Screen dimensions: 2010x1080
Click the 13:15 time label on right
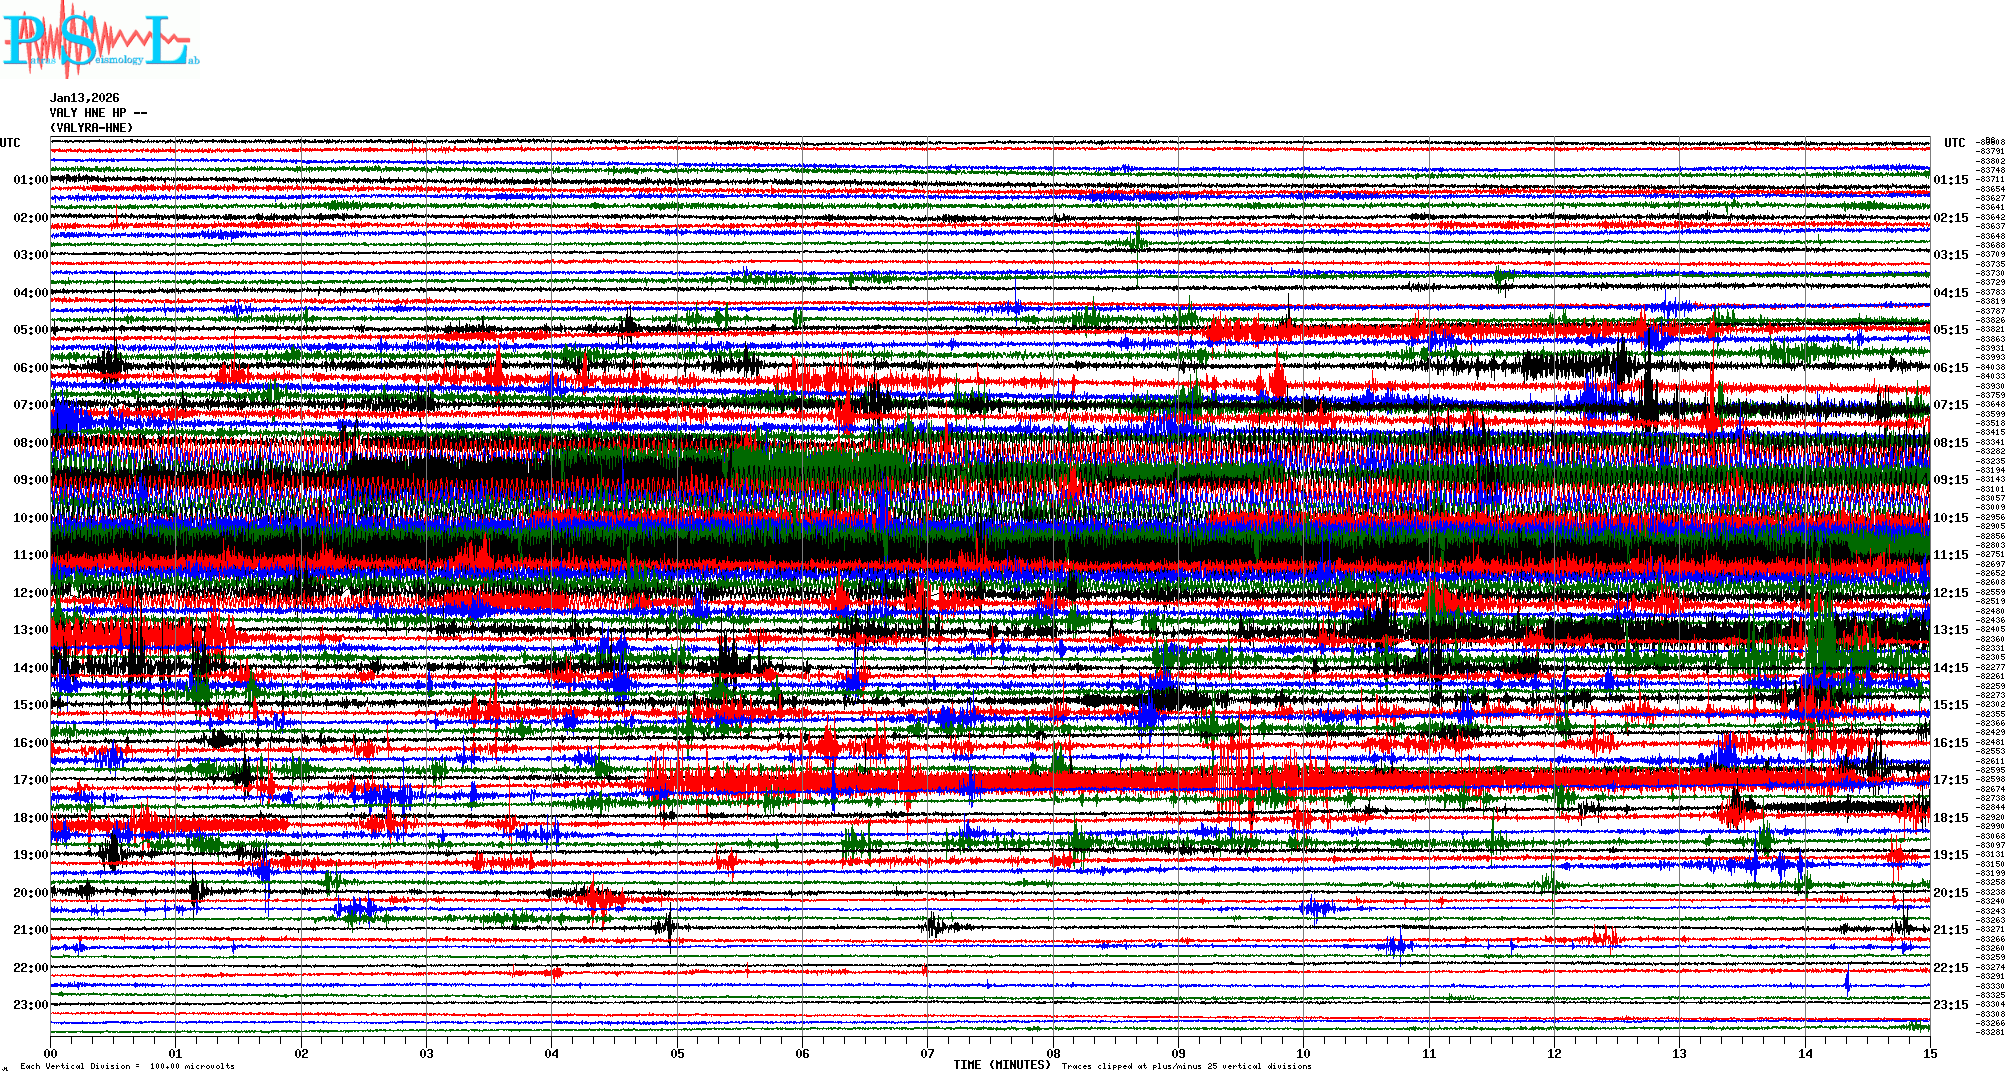pos(1951,630)
